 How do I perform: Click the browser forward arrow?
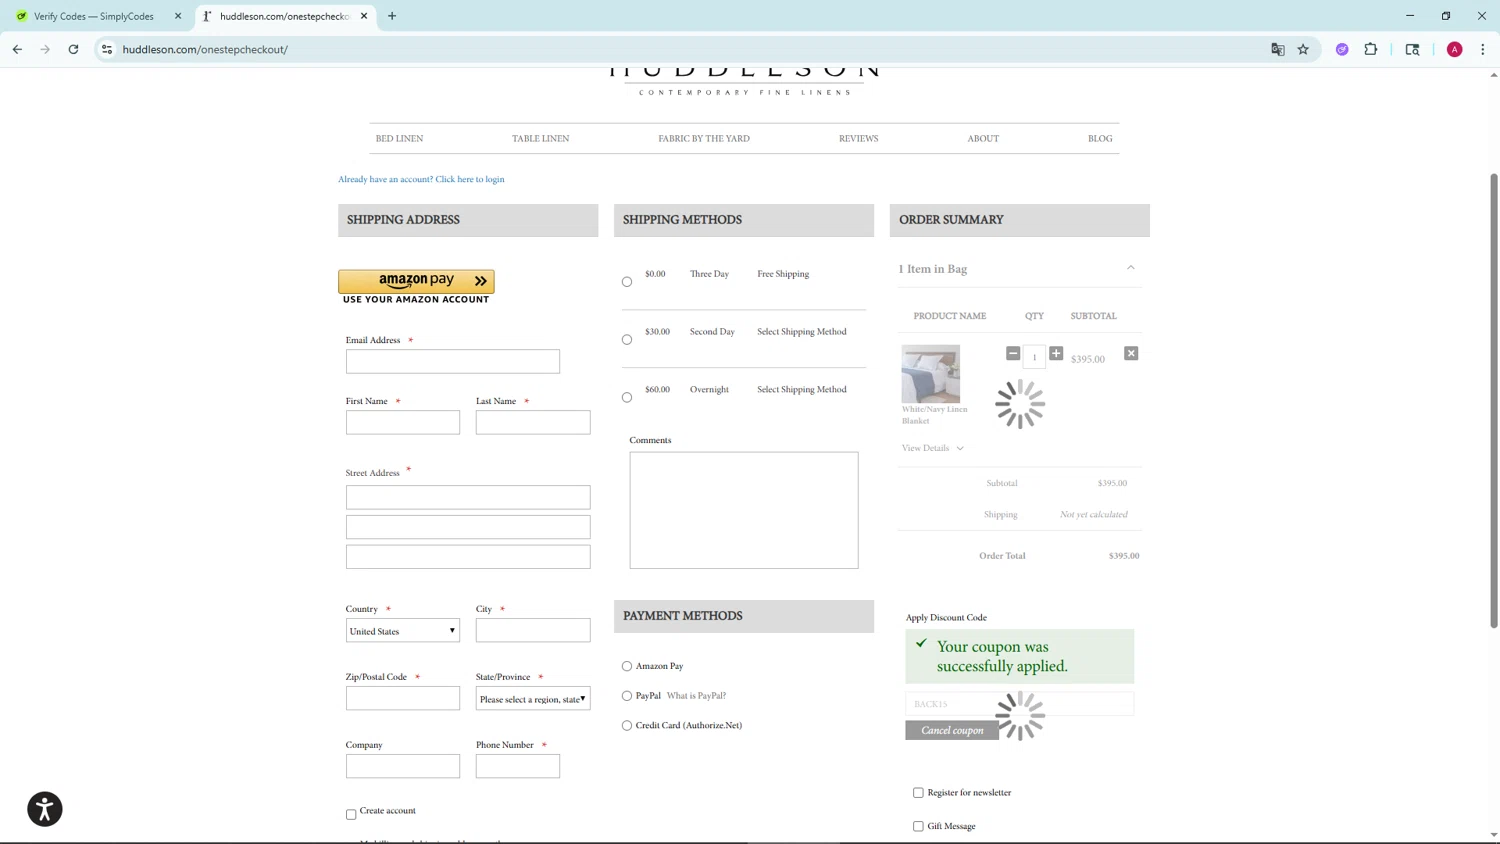(45, 49)
